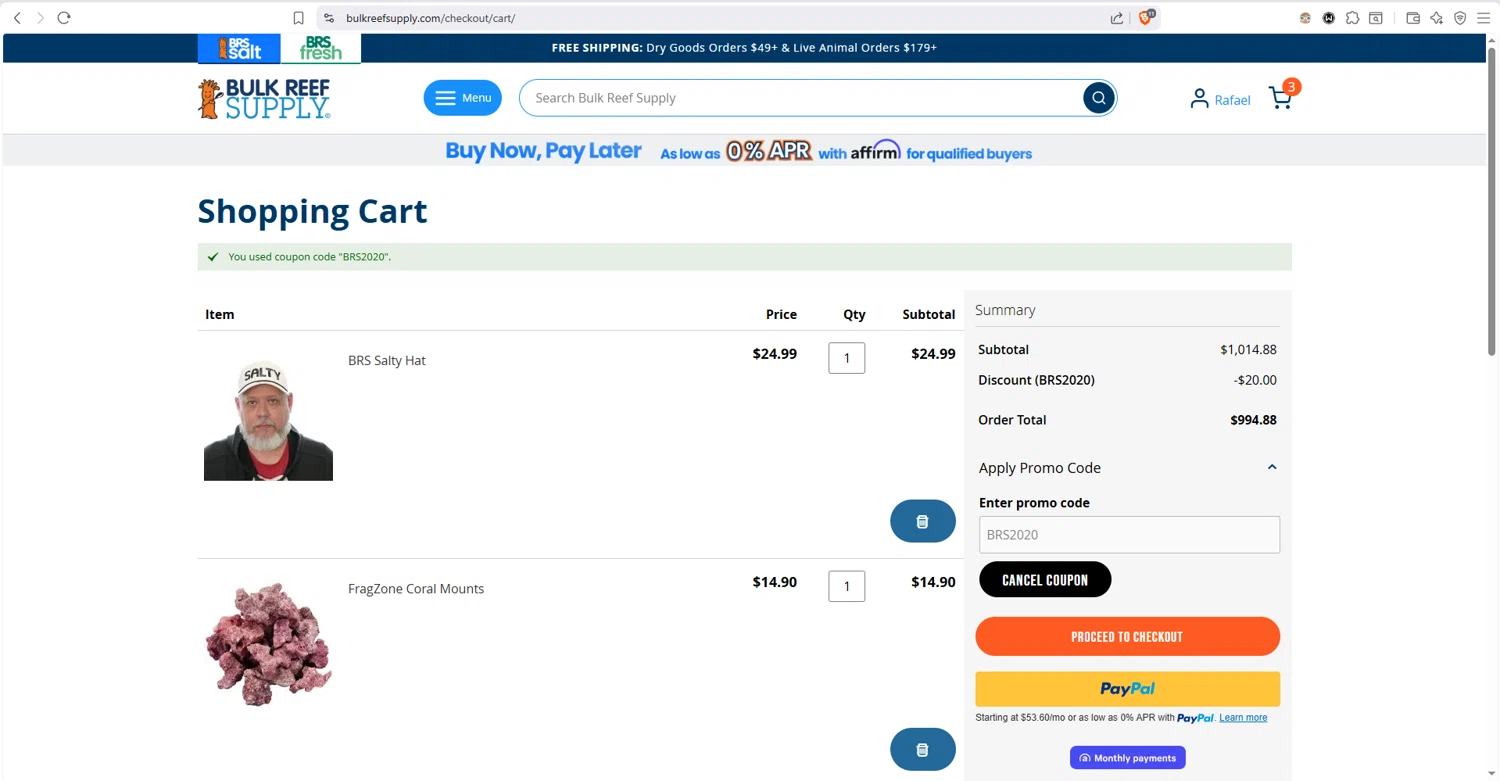
Task: Click the BRS Salty Hat quantity field
Action: (x=846, y=358)
